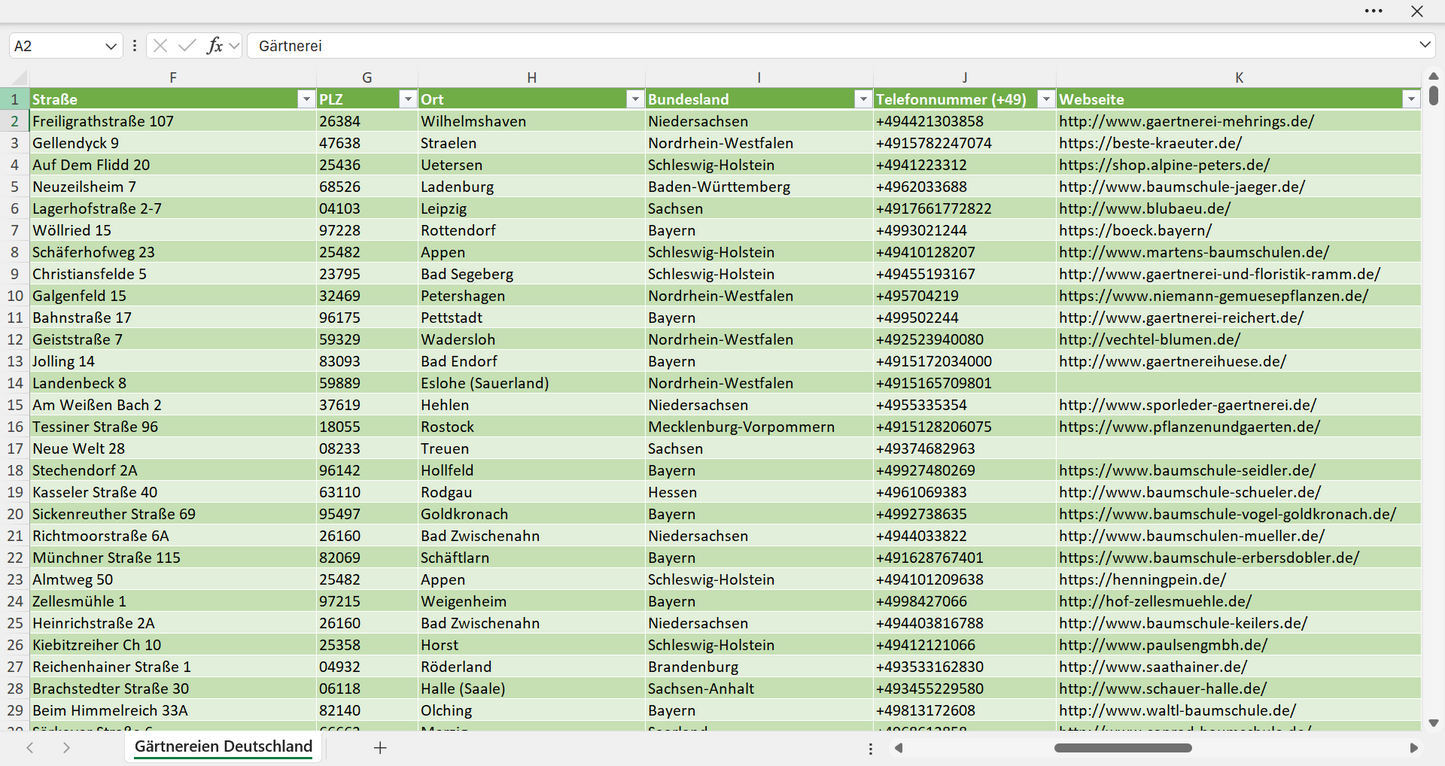This screenshot has width=1445, height=766.
Task: Select cell Baden-Württemberg
Action: click(x=759, y=187)
